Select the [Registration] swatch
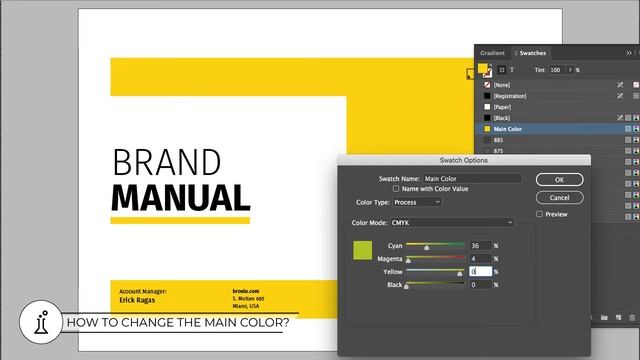Screen dimensions: 640x360 (x=558, y=96)
